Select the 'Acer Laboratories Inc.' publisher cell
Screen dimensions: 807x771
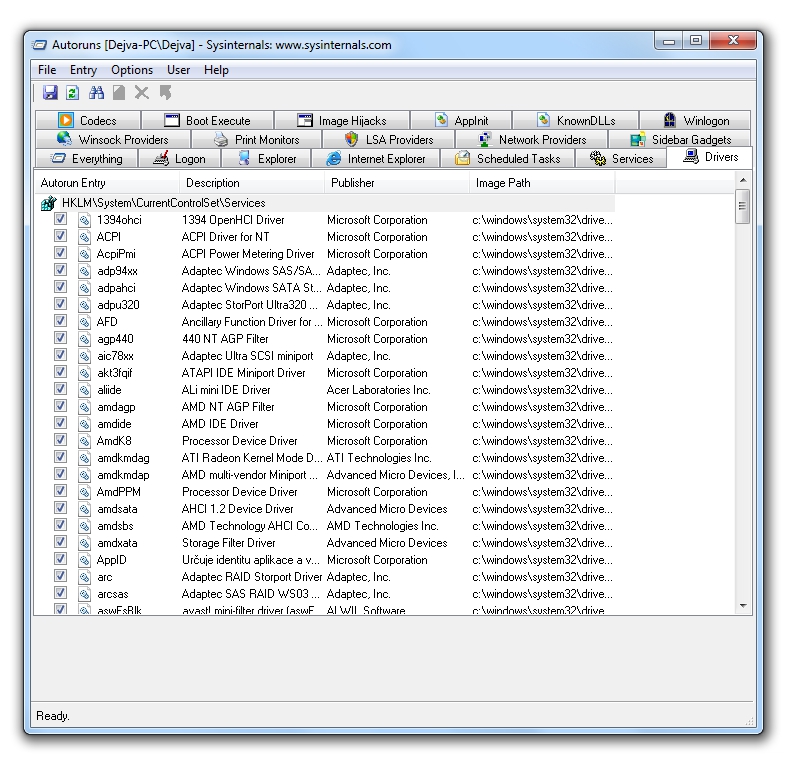[x=378, y=390]
